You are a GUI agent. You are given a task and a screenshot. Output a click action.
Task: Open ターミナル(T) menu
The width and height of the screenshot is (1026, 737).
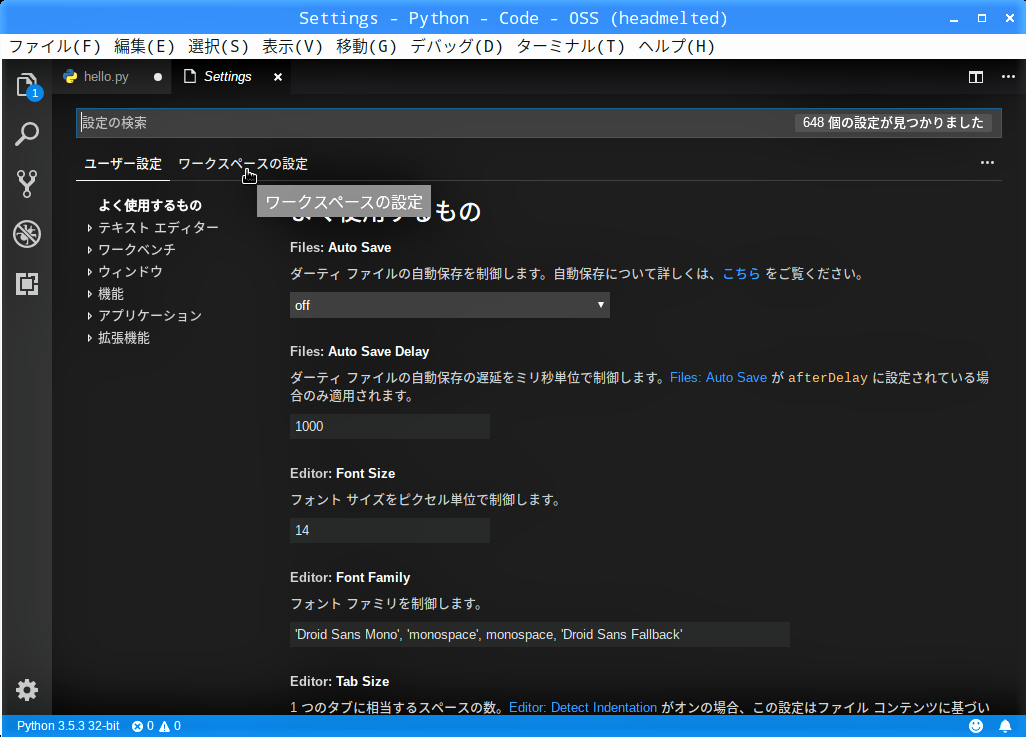pos(571,46)
